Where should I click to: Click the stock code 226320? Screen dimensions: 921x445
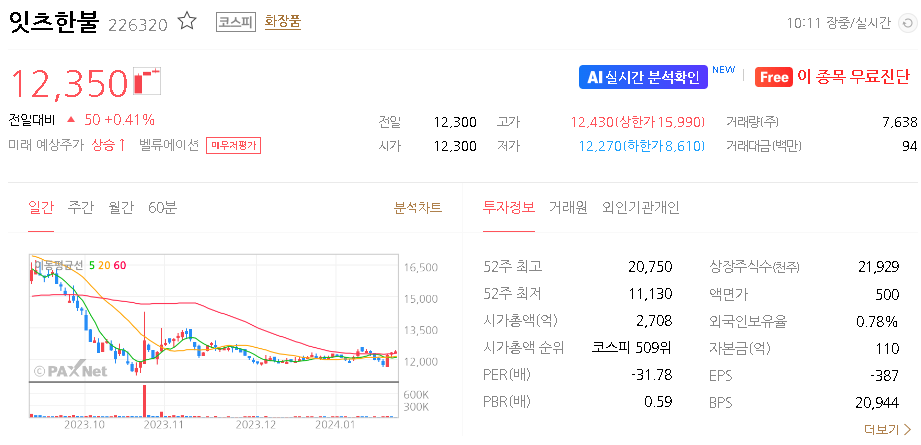(138, 25)
